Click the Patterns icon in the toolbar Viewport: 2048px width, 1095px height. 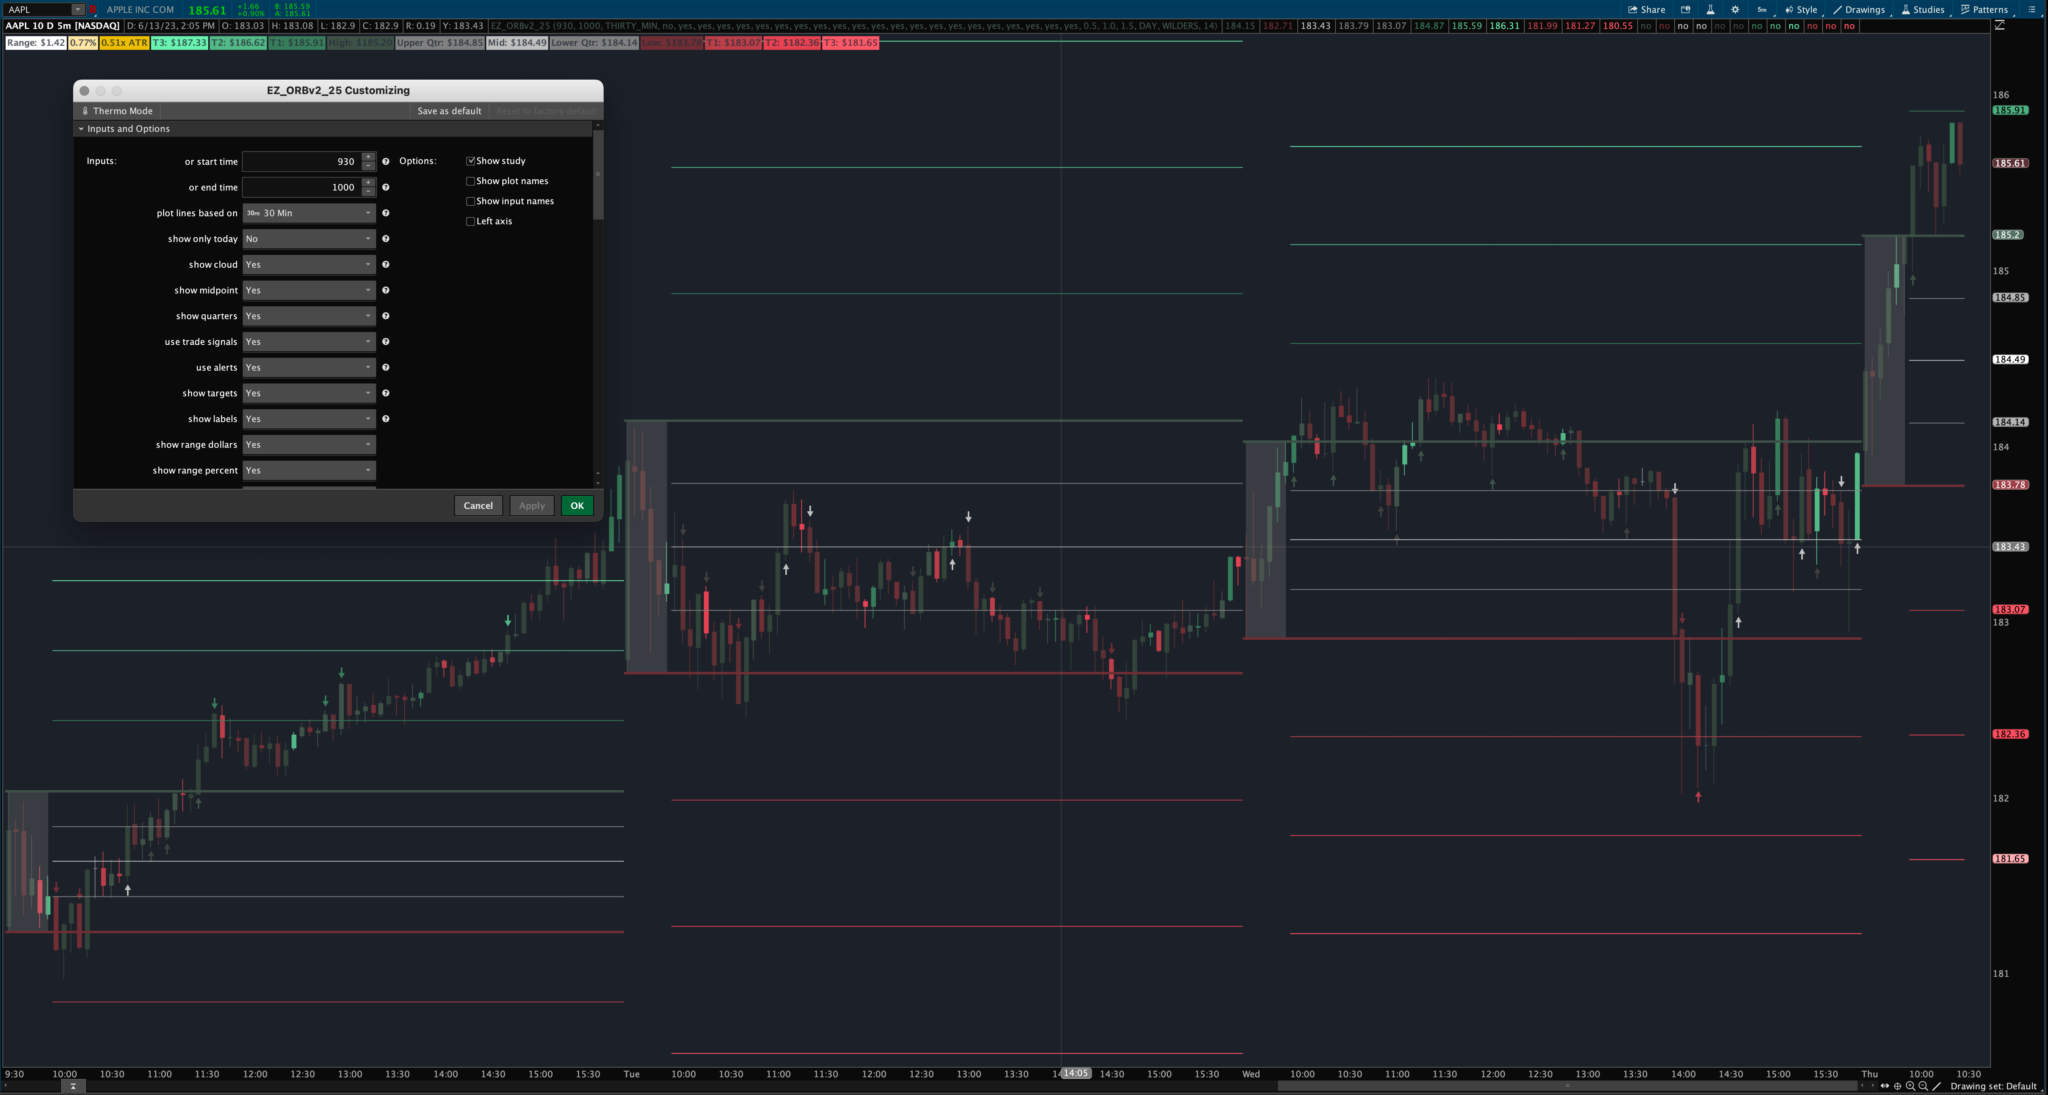1984,9
